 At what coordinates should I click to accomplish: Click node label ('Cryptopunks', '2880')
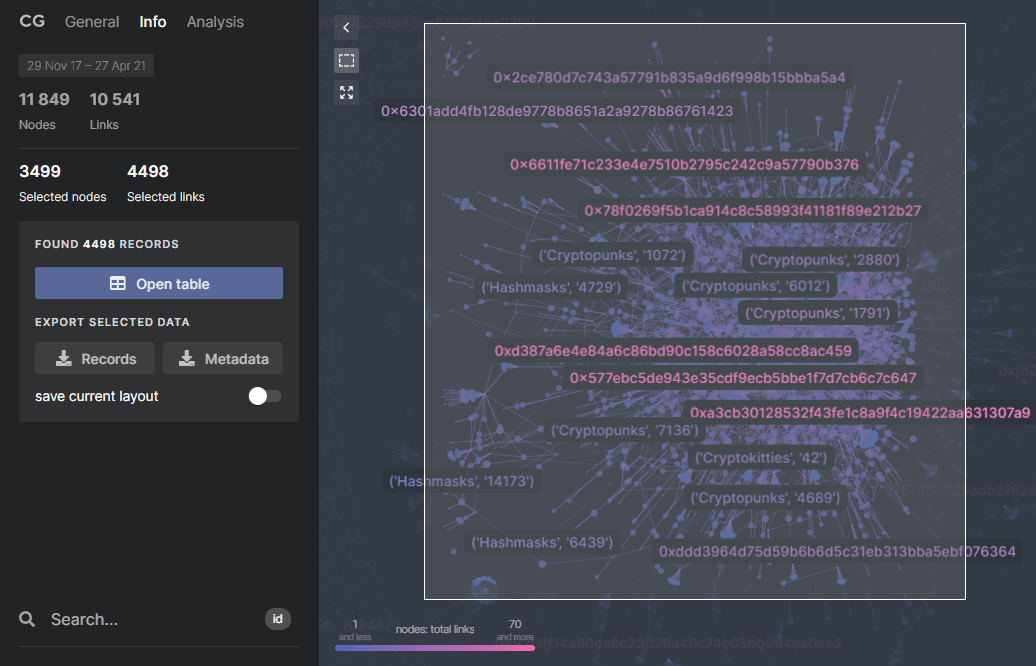[x=825, y=260]
